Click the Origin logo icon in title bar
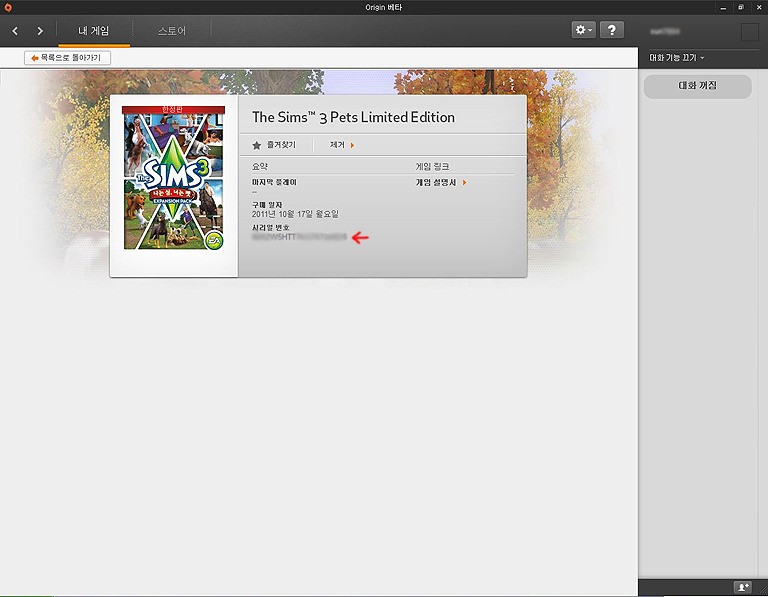The image size is (768, 597). pyautogui.click(x=8, y=7)
